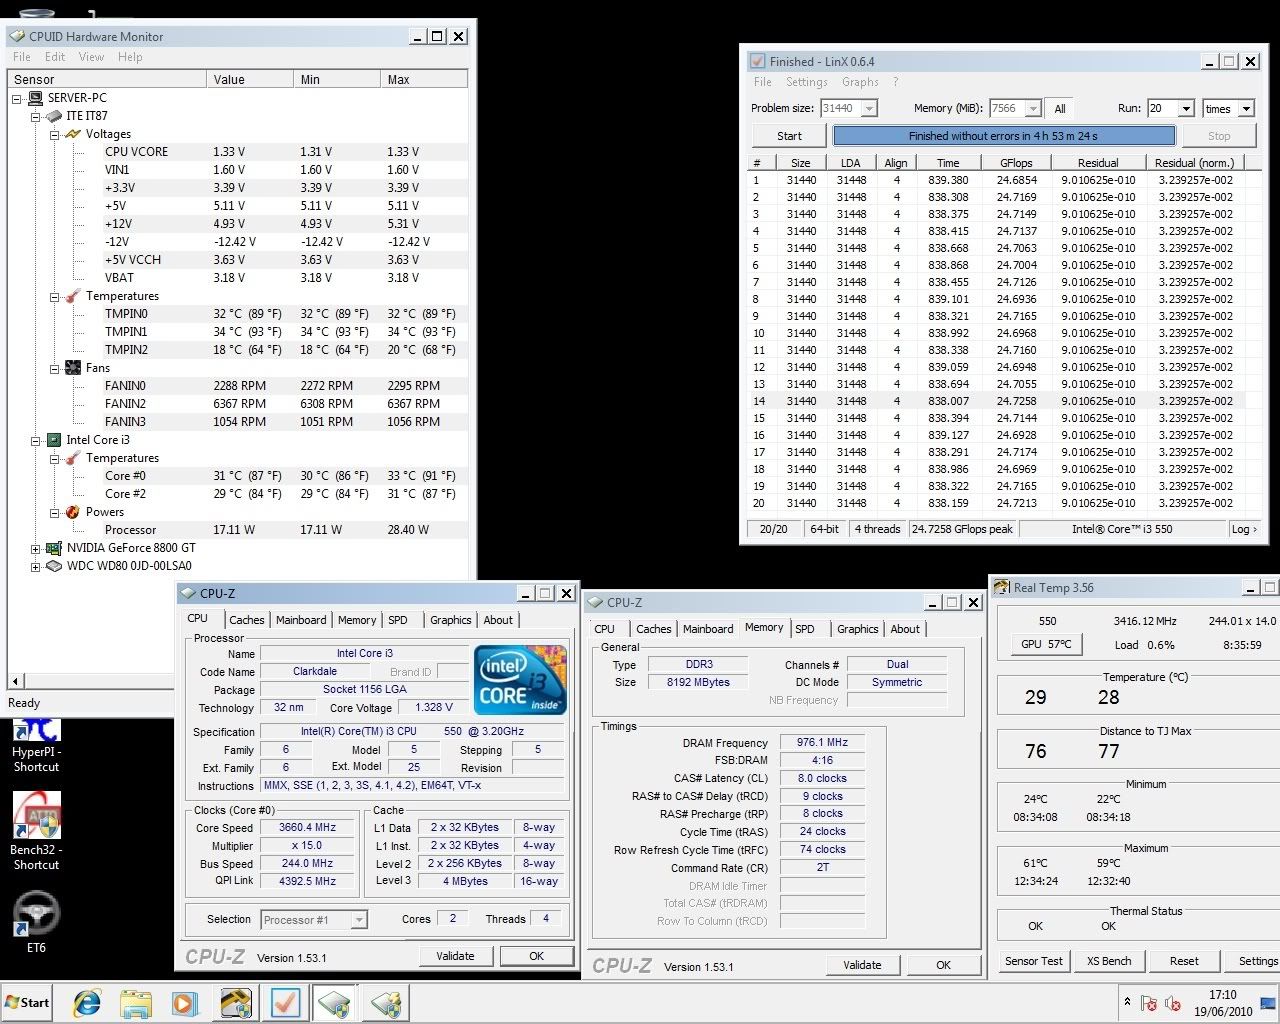Click the Real Temp title bar icon
This screenshot has width=1280, height=1024.
coord(1001,587)
